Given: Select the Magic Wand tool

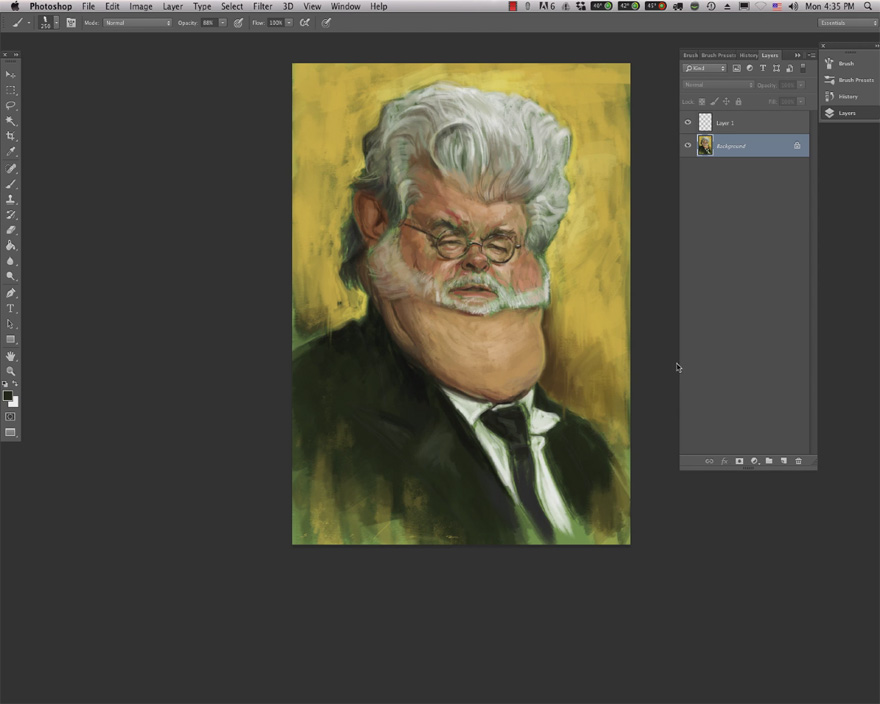Looking at the screenshot, I should tap(10, 121).
